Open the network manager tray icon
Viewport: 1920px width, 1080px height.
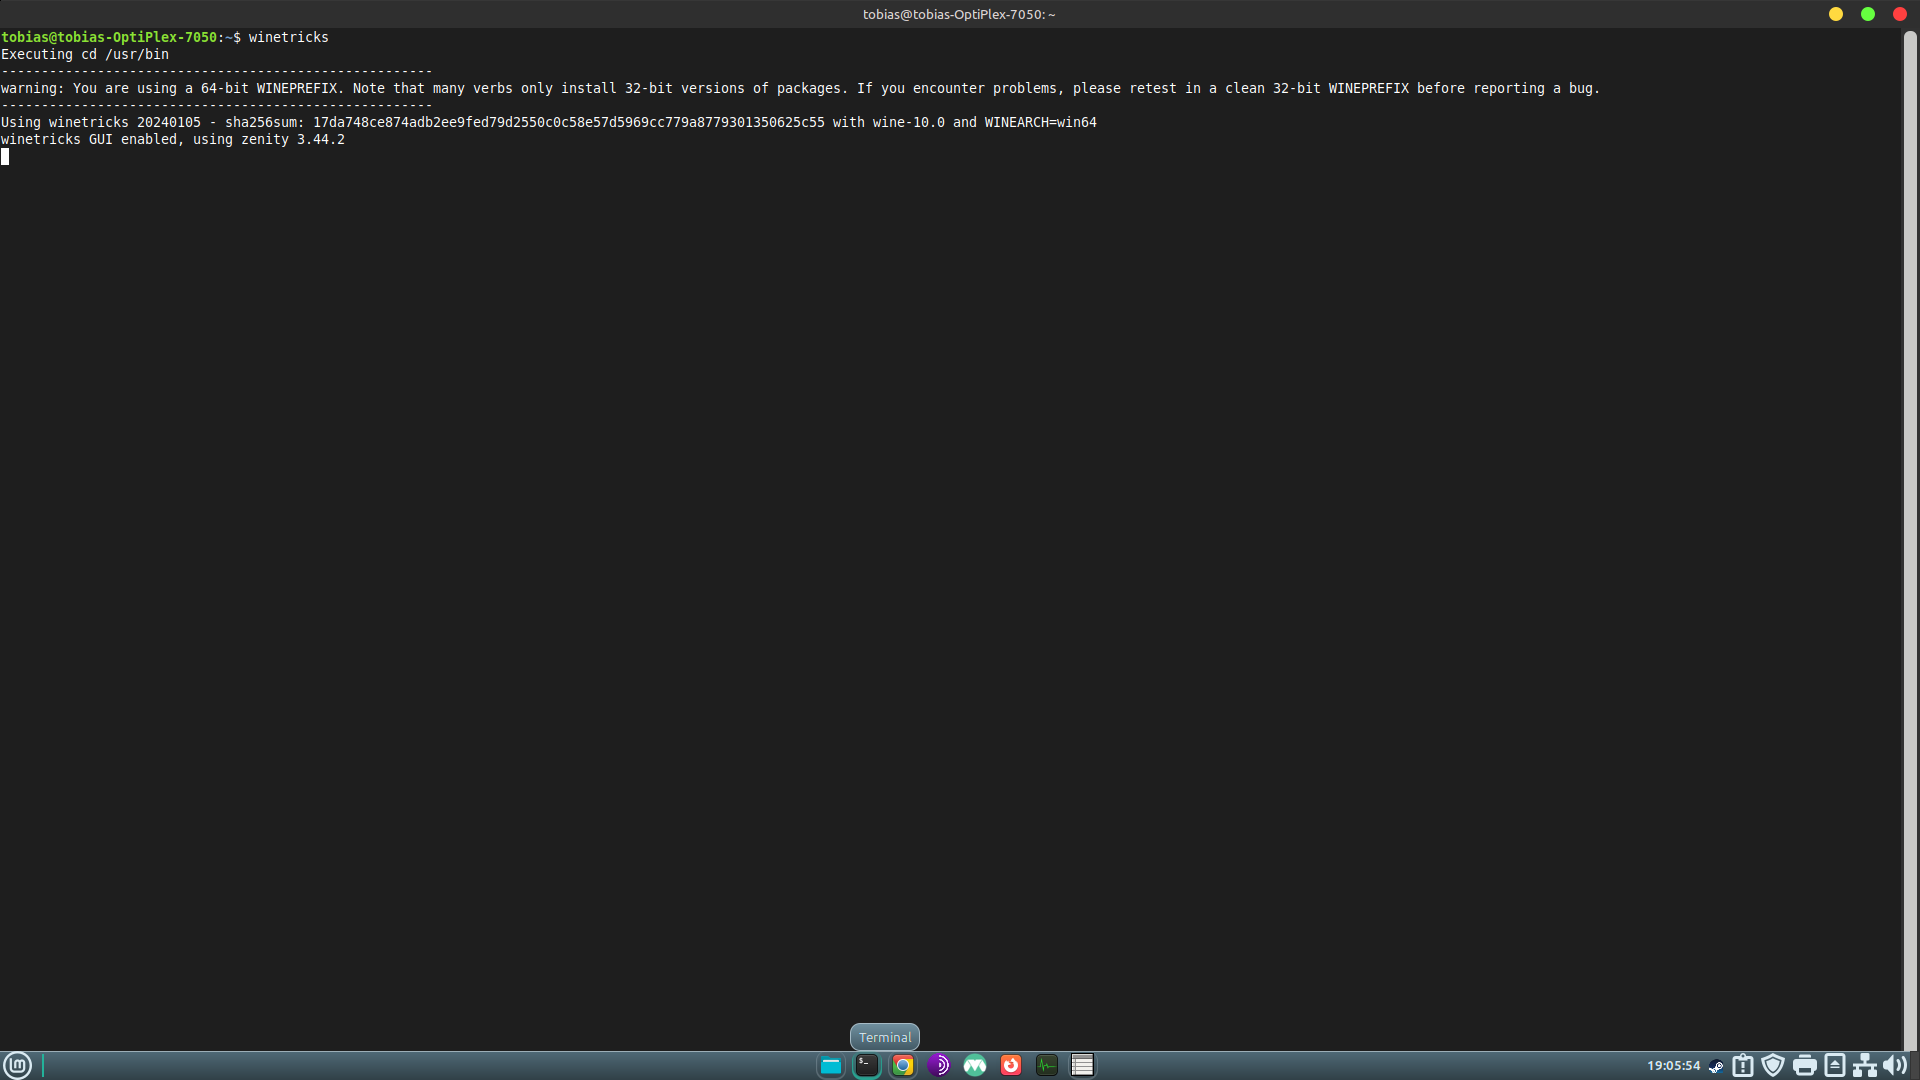coord(1866,1065)
